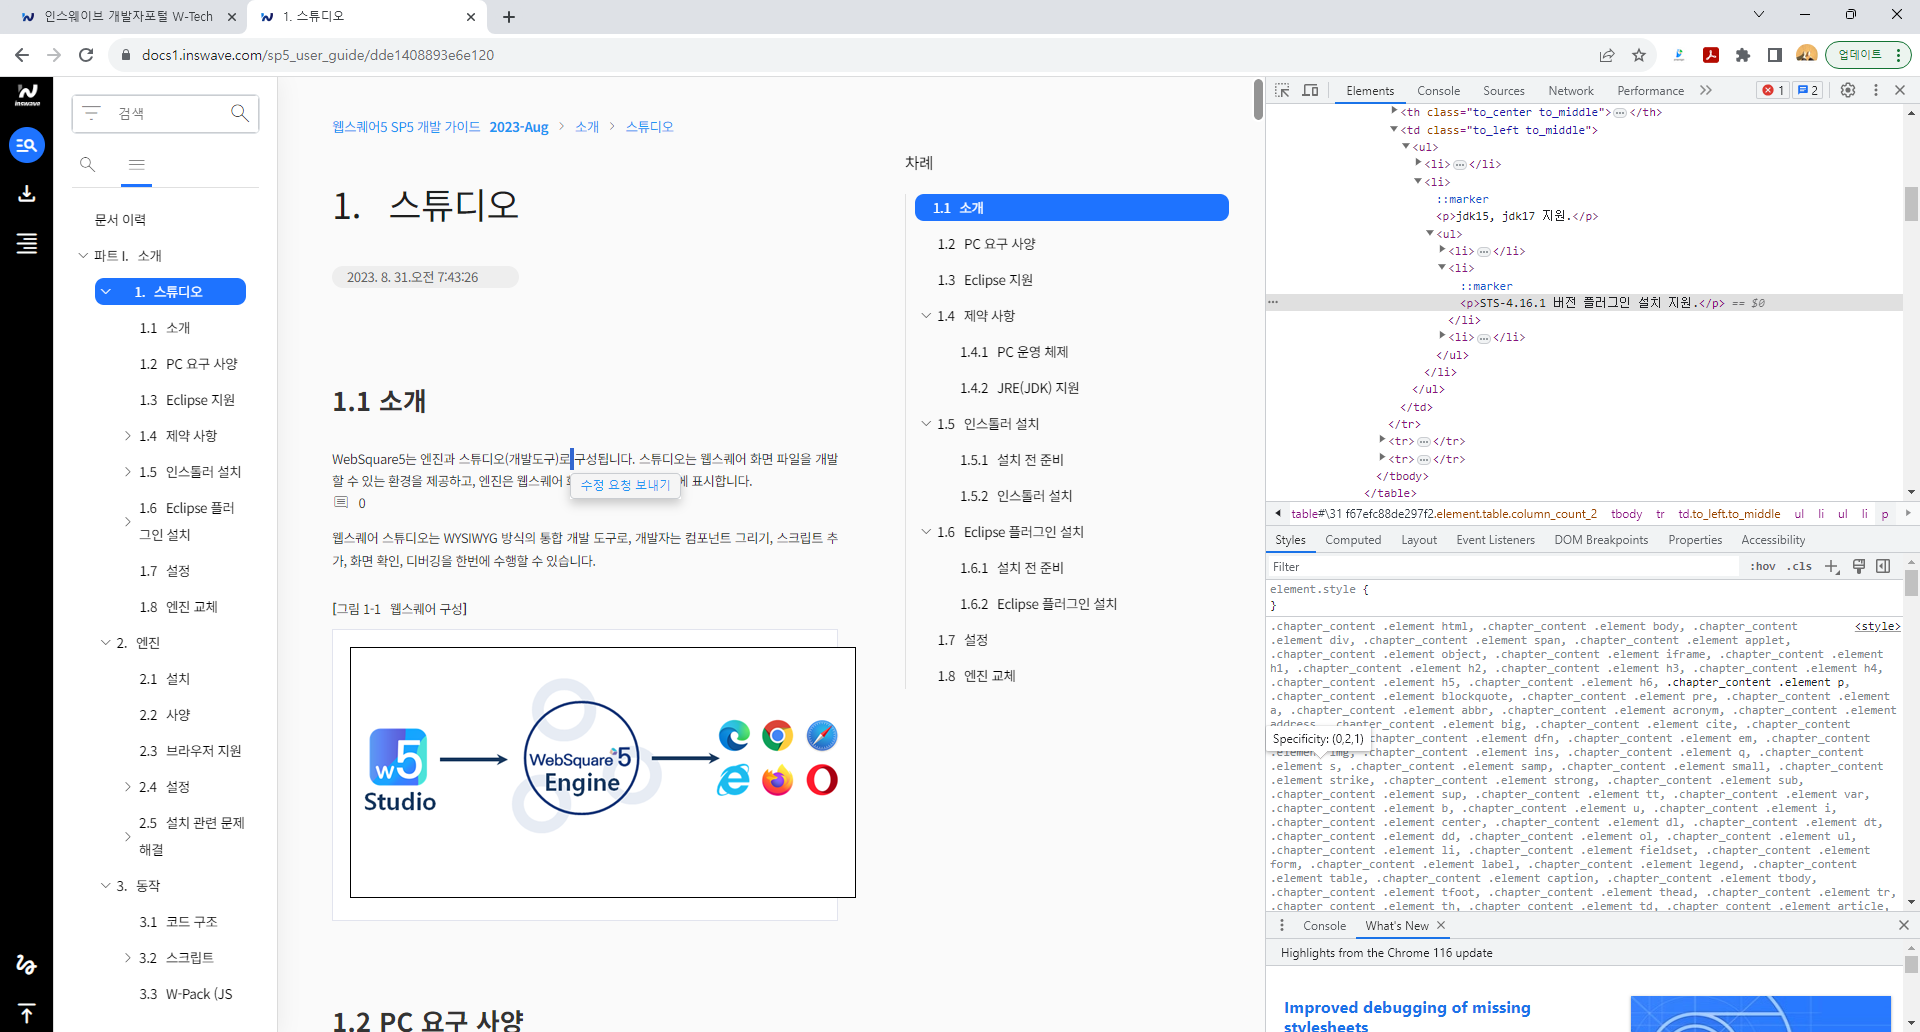The width and height of the screenshot is (1920, 1032).
Task: Open the DOM Breakpoints tab
Action: pos(1601,540)
